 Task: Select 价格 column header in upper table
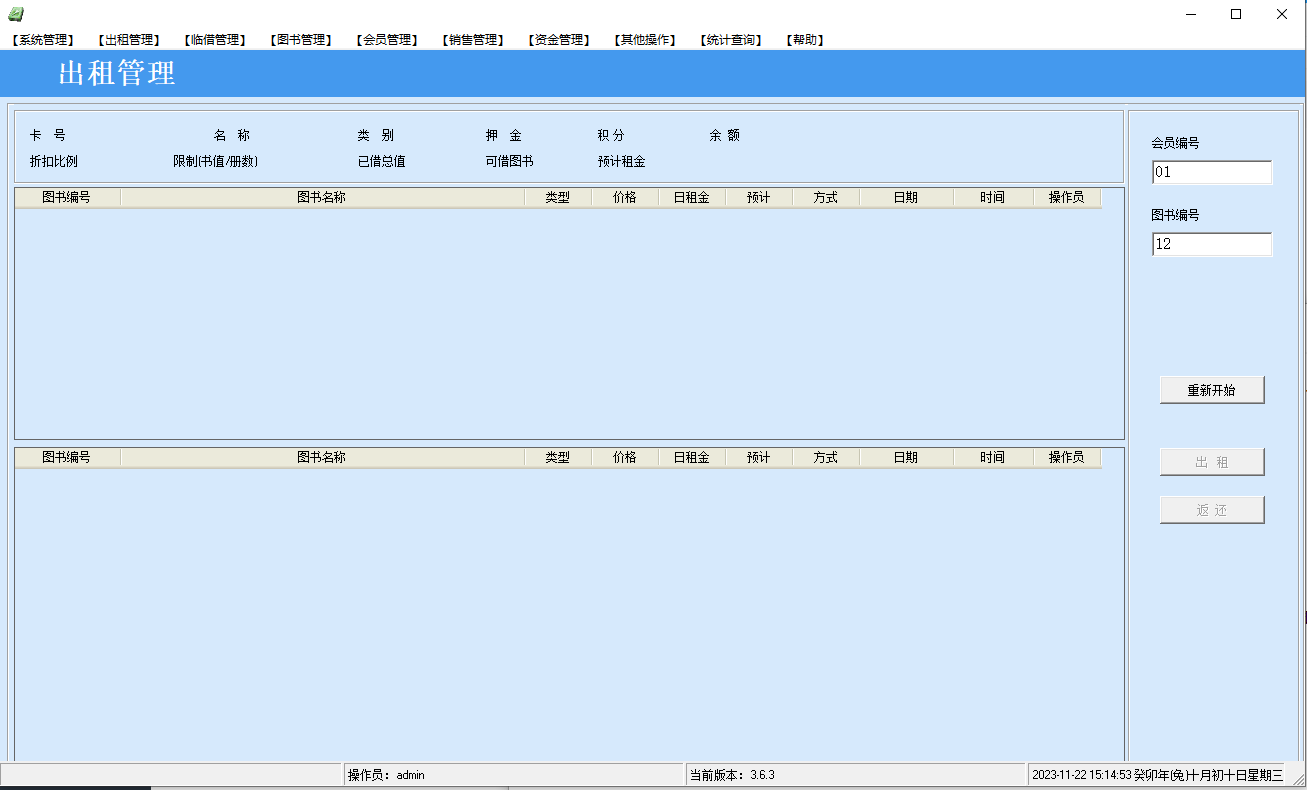click(x=625, y=198)
